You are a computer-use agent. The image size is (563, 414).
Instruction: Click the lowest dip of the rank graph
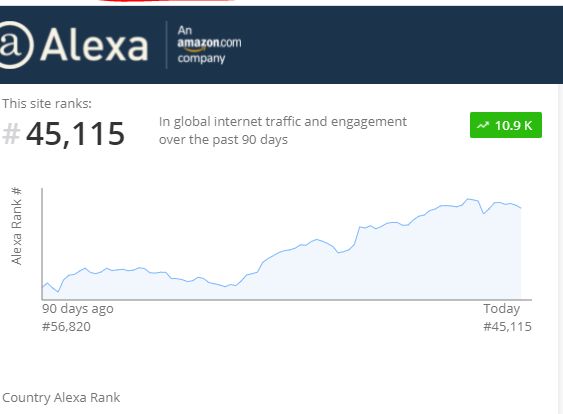[58, 292]
